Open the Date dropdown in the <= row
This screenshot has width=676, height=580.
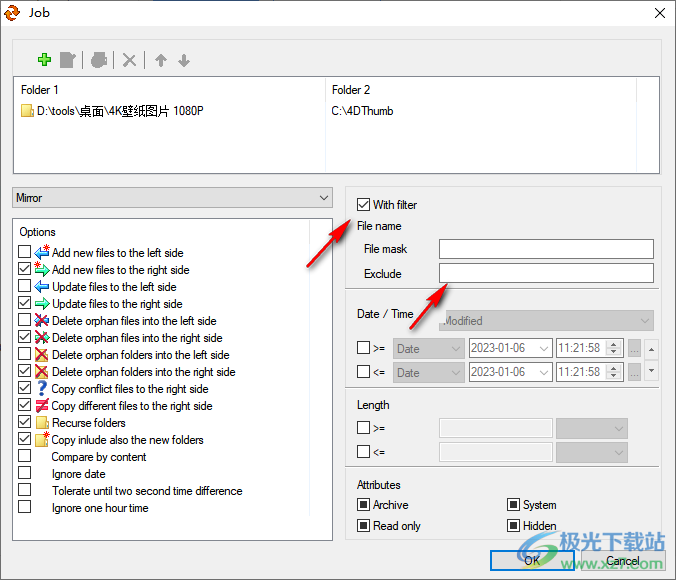[429, 373]
